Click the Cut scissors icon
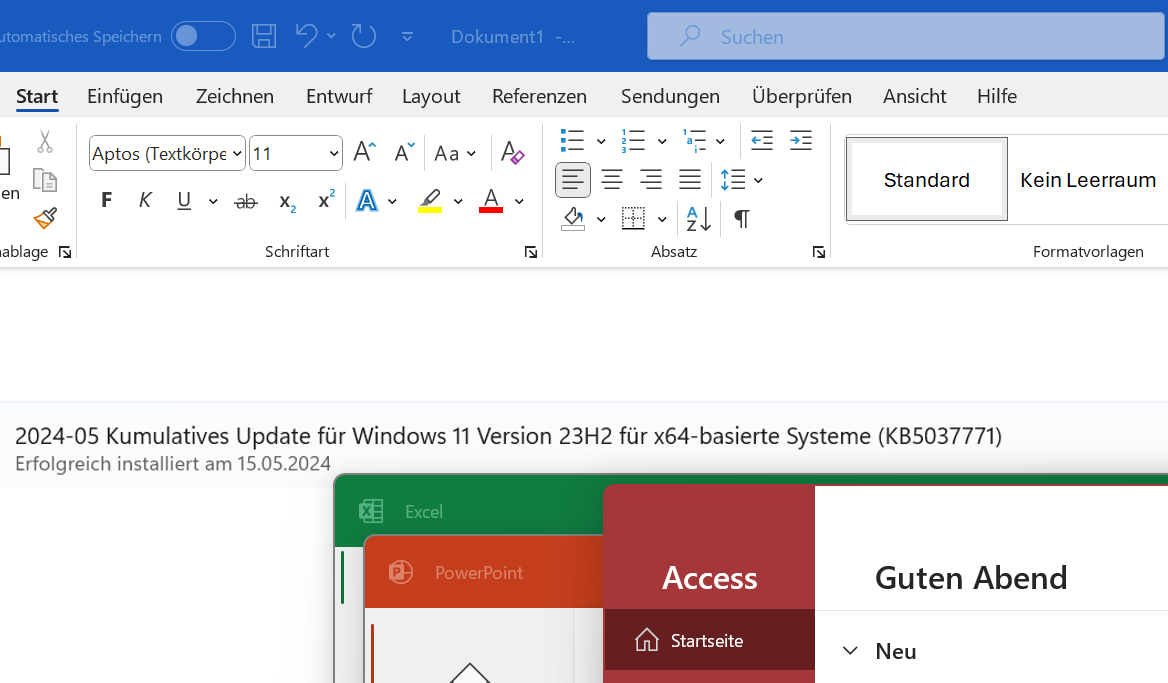Screen dimensions: 1168x683 pyautogui.click(x=45, y=141)
